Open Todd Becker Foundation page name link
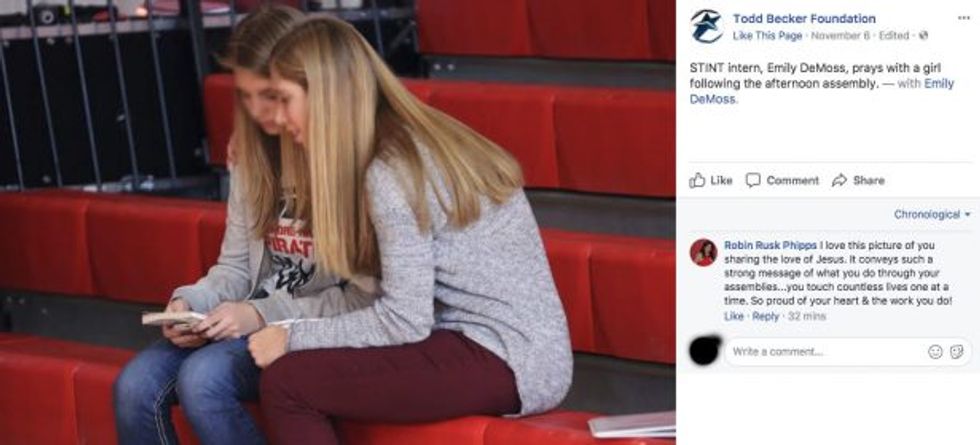980x445 pixels. point(804,19)
